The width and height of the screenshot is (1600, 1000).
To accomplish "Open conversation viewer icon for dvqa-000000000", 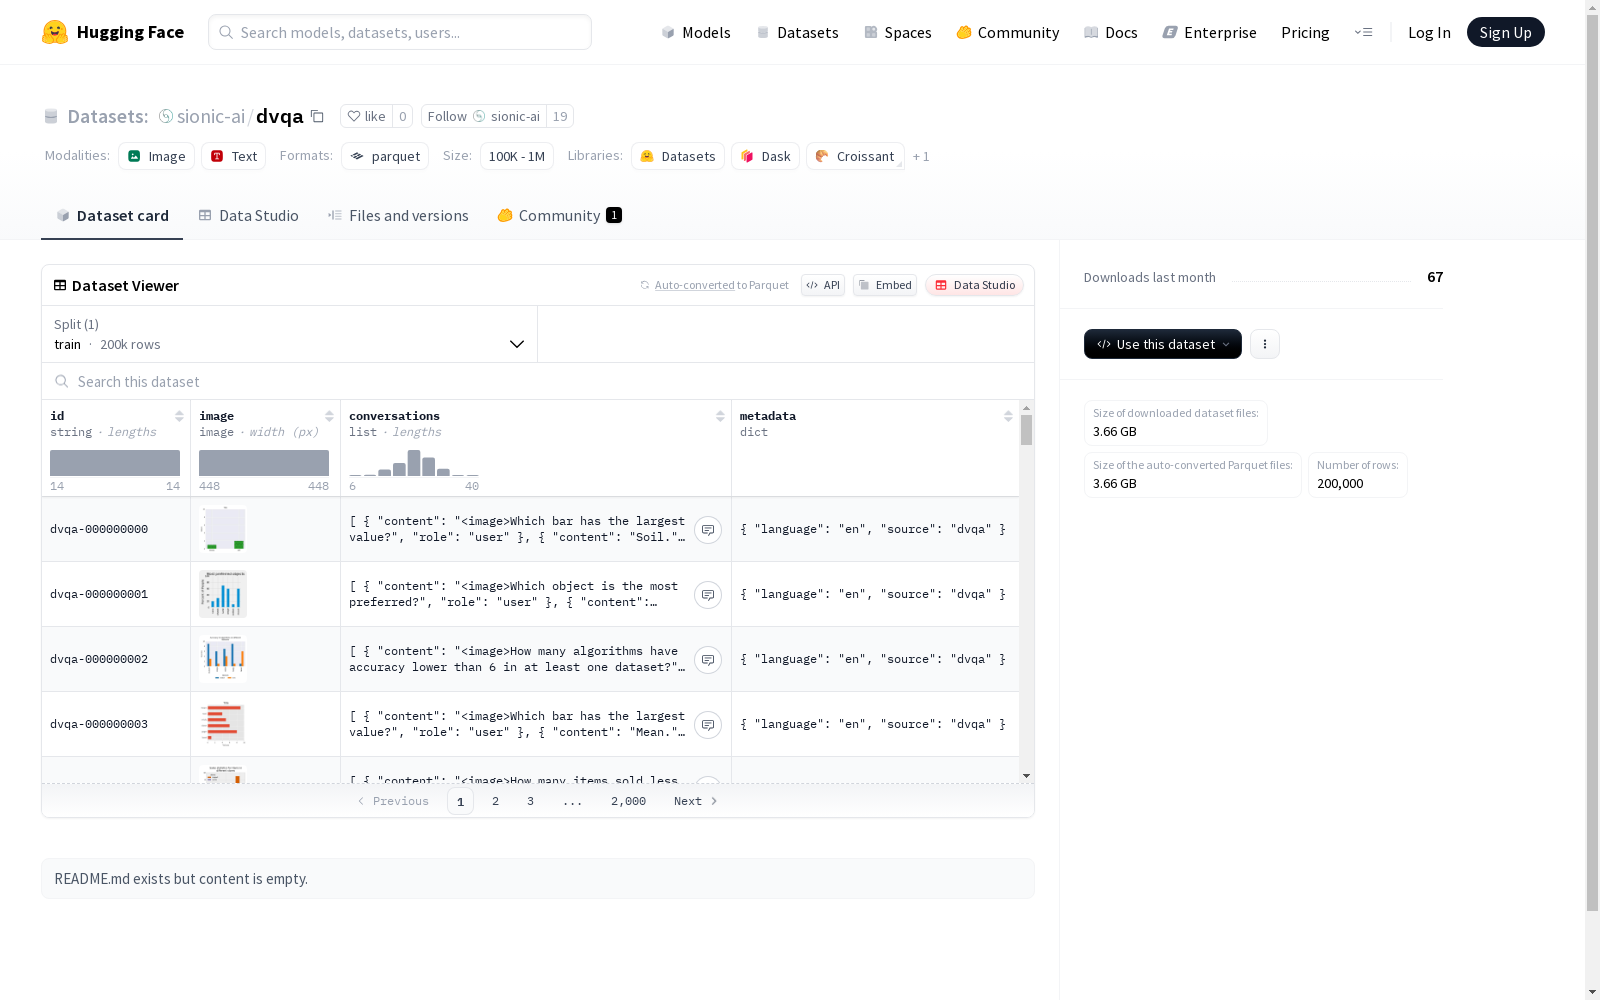I will coord(708,530).
